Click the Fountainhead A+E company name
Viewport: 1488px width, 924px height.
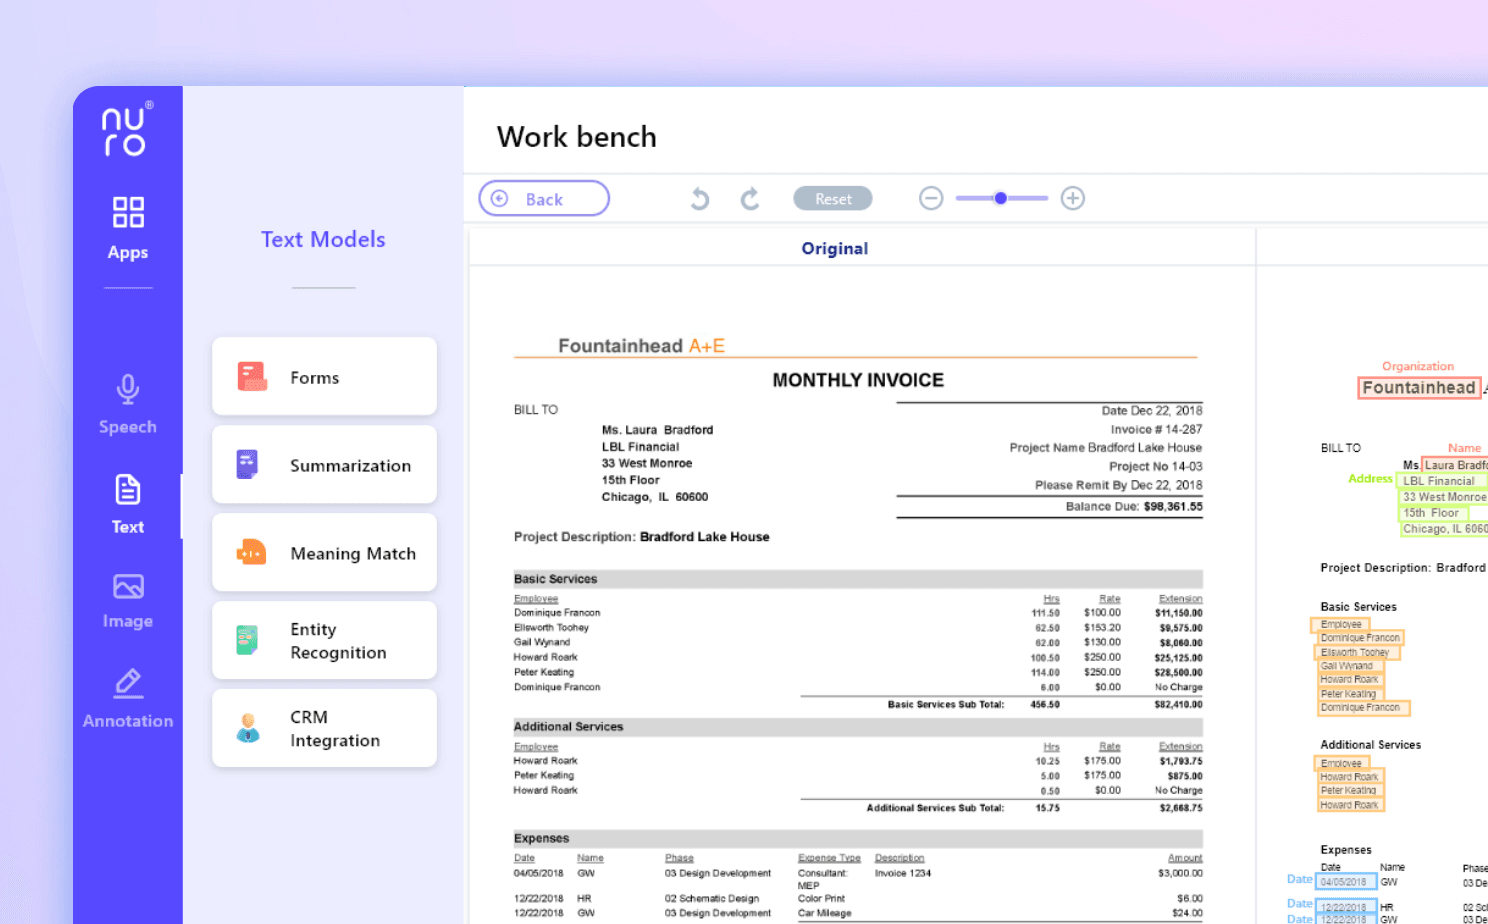tap(641, 346)
